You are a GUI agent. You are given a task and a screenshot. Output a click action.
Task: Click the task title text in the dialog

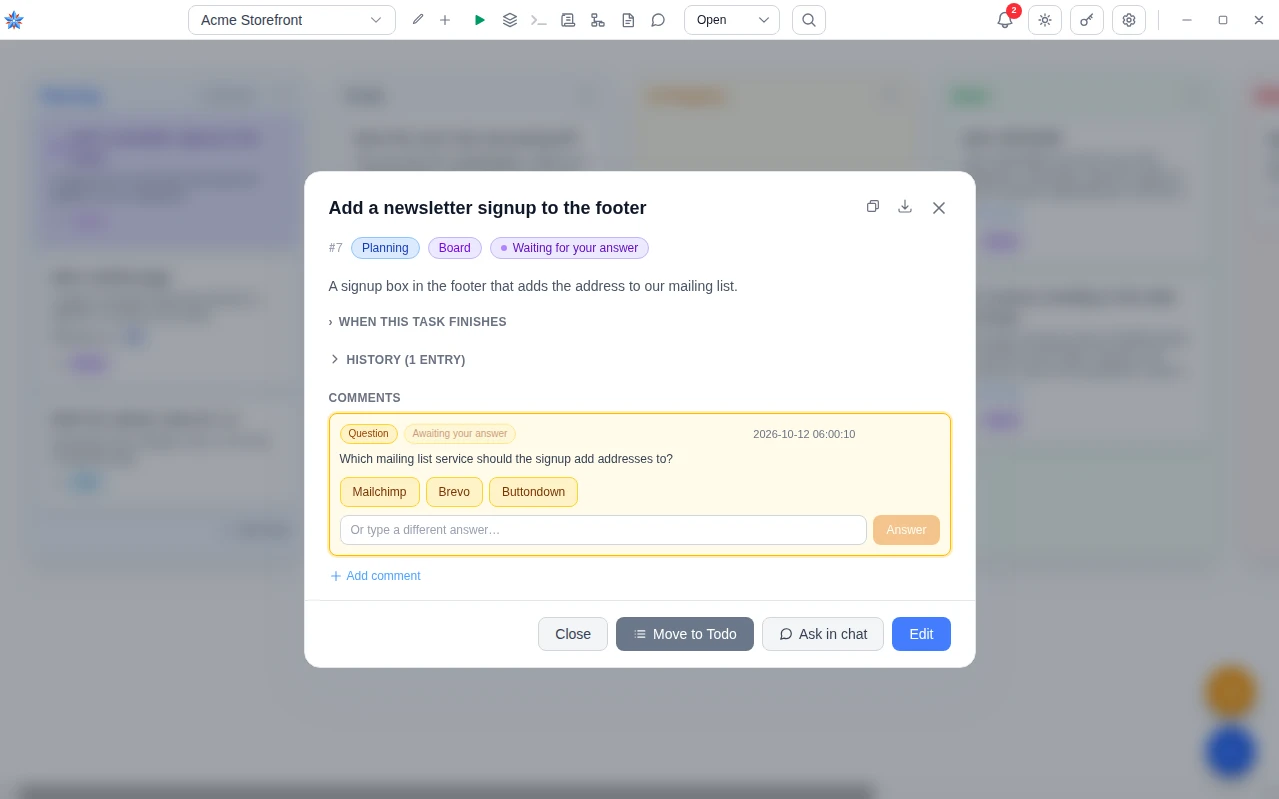487,208
